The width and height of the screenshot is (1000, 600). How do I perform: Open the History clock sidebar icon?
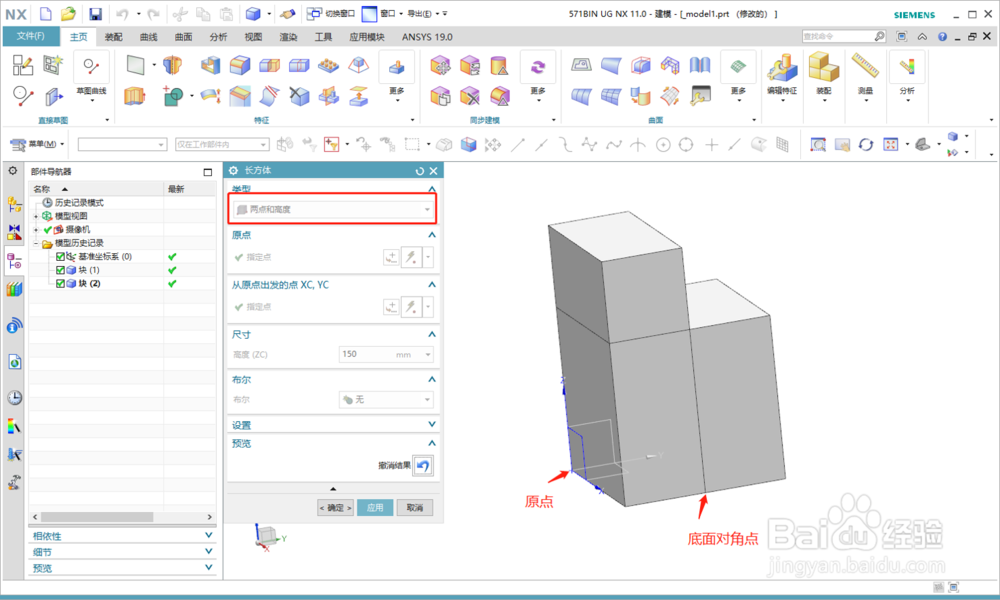(x=14, y=398)
